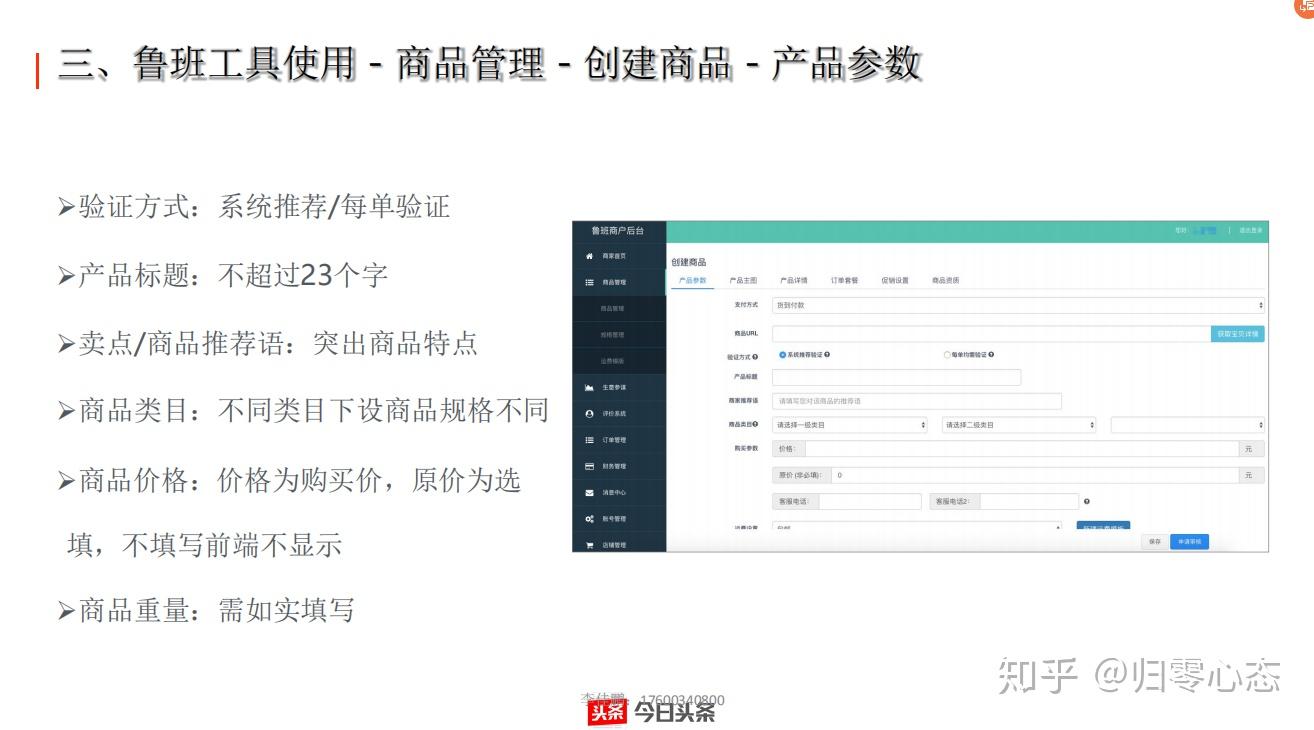
Task: Open the 请选择一级类目 dropdown
Action: click(850, 425)
